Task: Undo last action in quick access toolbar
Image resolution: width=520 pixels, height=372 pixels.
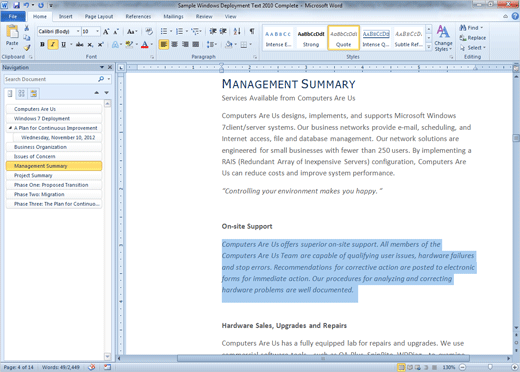Action: pos(26,5)
